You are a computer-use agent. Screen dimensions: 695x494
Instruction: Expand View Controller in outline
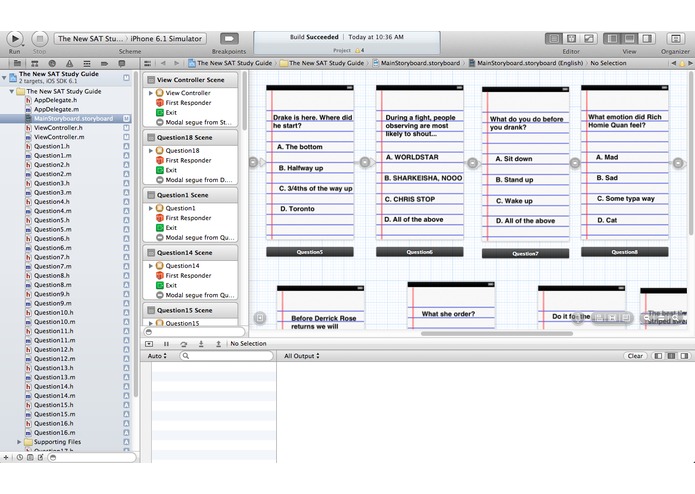151,93
